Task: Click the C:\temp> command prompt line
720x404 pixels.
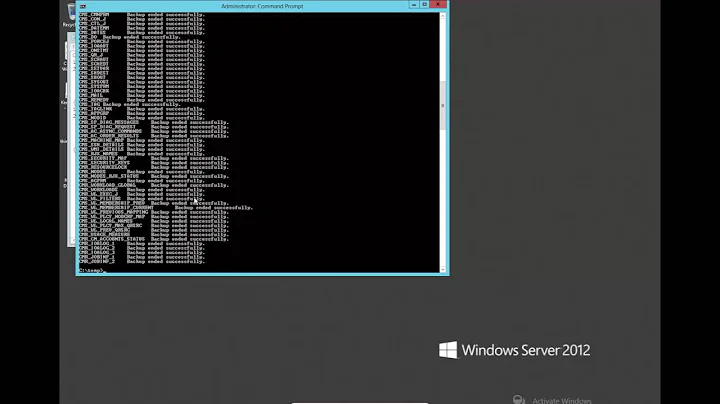Action: [x=92, y=270]
